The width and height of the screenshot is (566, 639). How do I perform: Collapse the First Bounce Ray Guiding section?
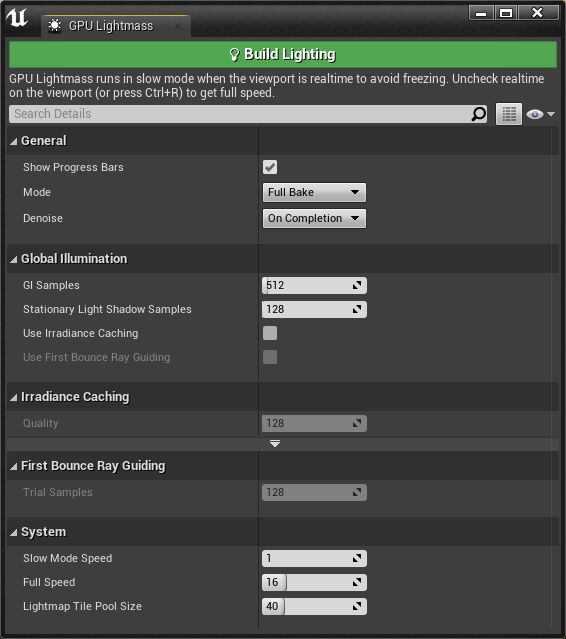(14, 466)
